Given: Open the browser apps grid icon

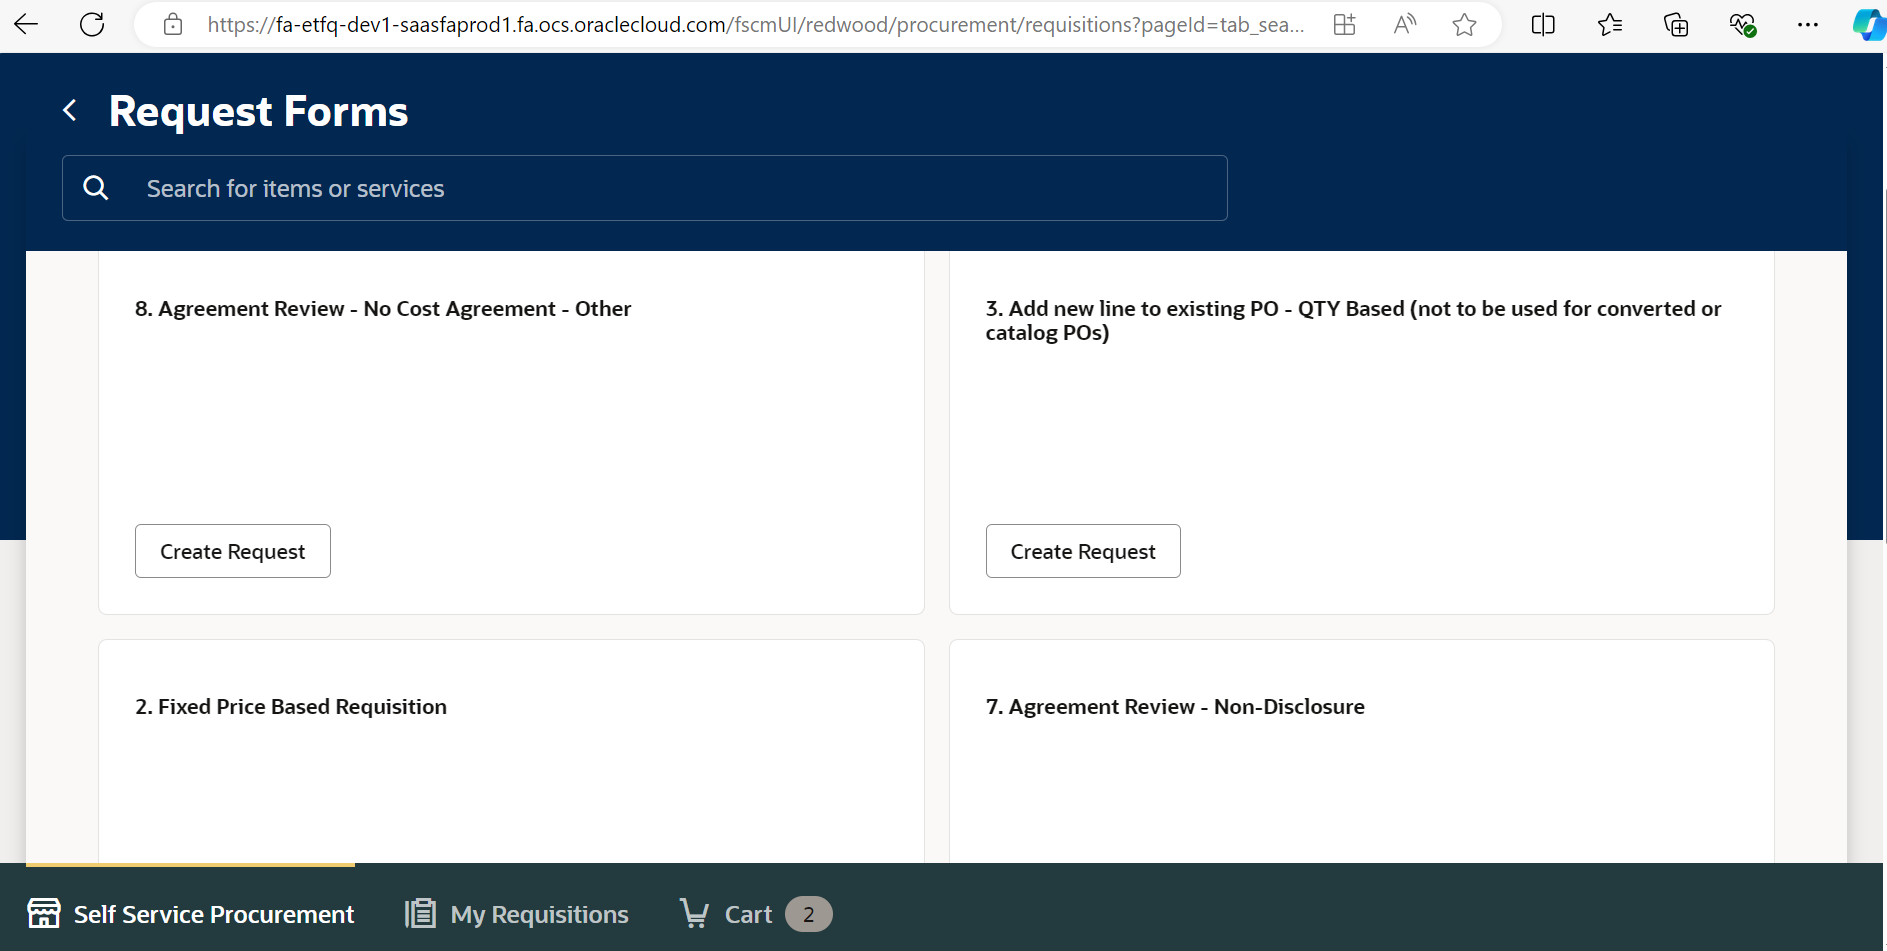Looking at the screenshot, I should coord(1345,25).
